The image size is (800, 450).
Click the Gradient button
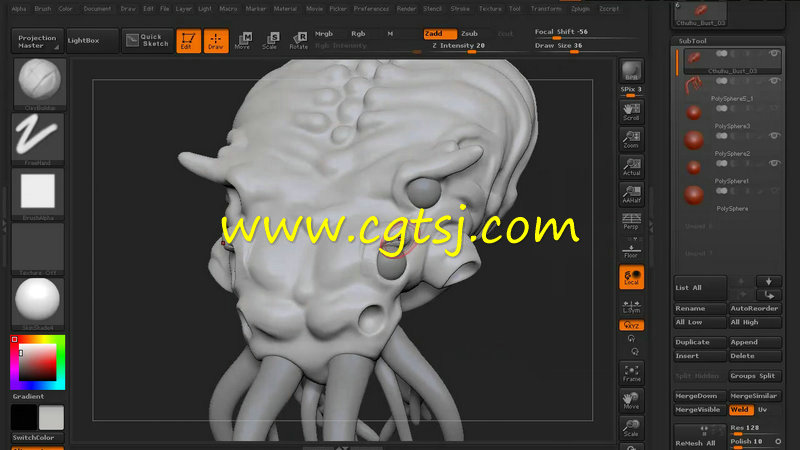tap(28, 396)
